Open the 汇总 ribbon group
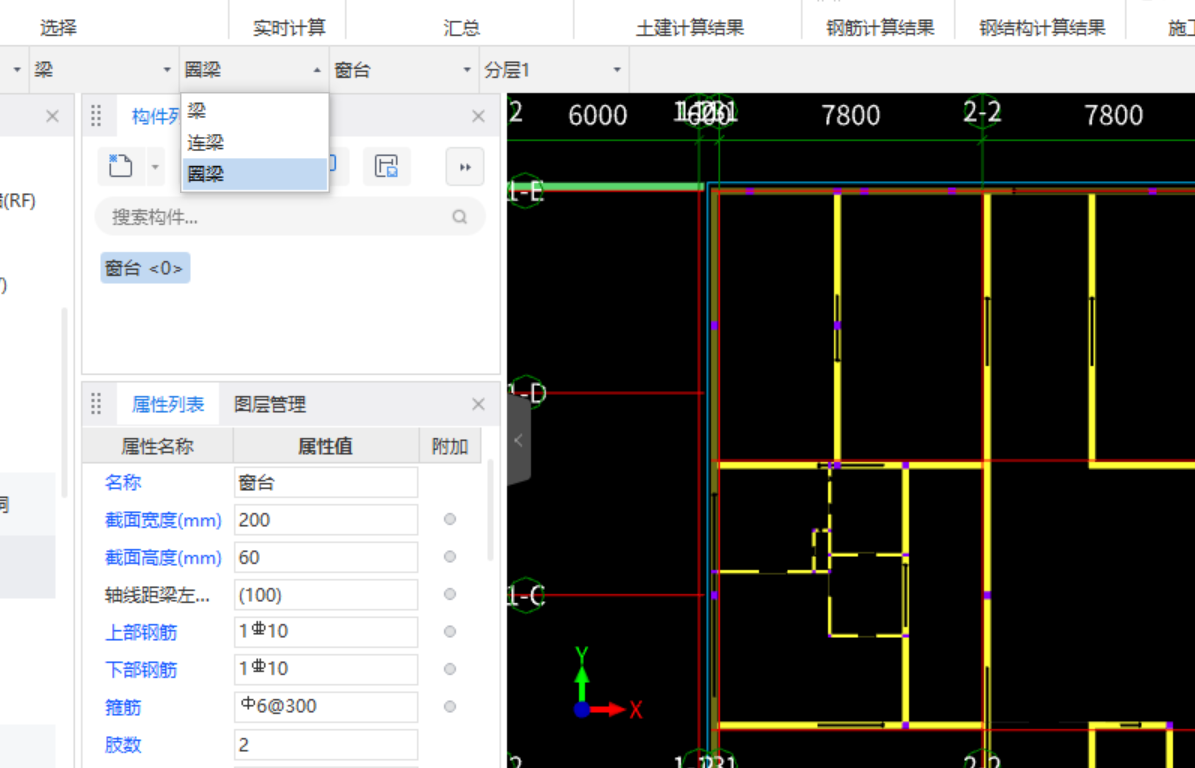The width and height of the screenshot is (1195, 768). tap(462, 28)
